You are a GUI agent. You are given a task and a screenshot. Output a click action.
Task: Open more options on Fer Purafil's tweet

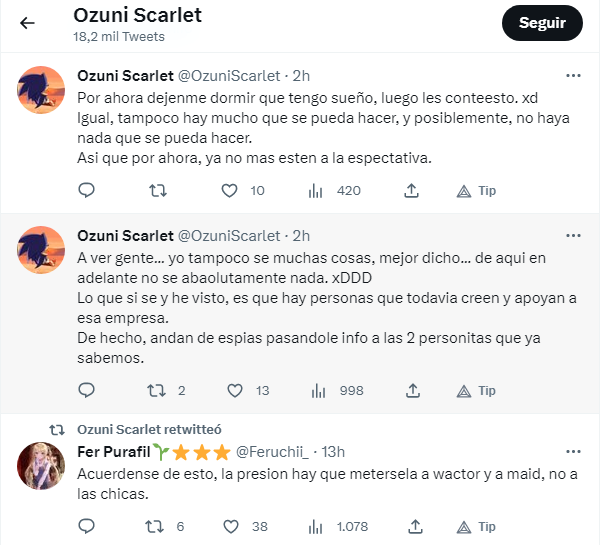pyautogui.click(x=573, y=451)
